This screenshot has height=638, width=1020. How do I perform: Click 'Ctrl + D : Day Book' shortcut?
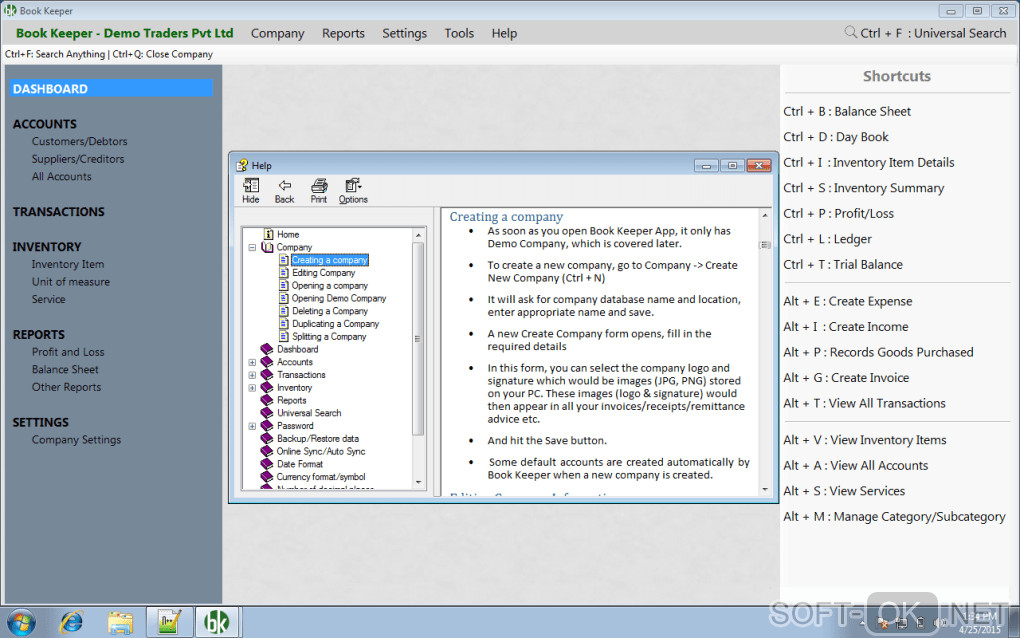pos(836,137)
